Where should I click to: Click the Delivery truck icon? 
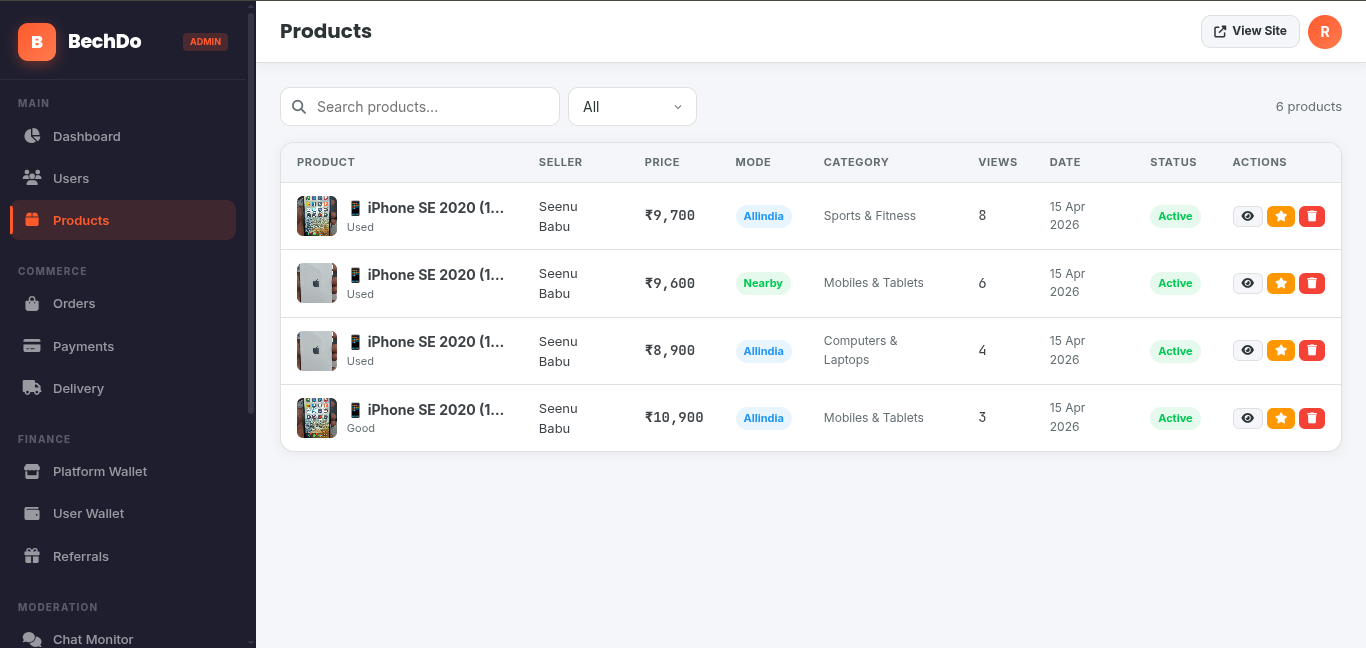click(32, 388)
